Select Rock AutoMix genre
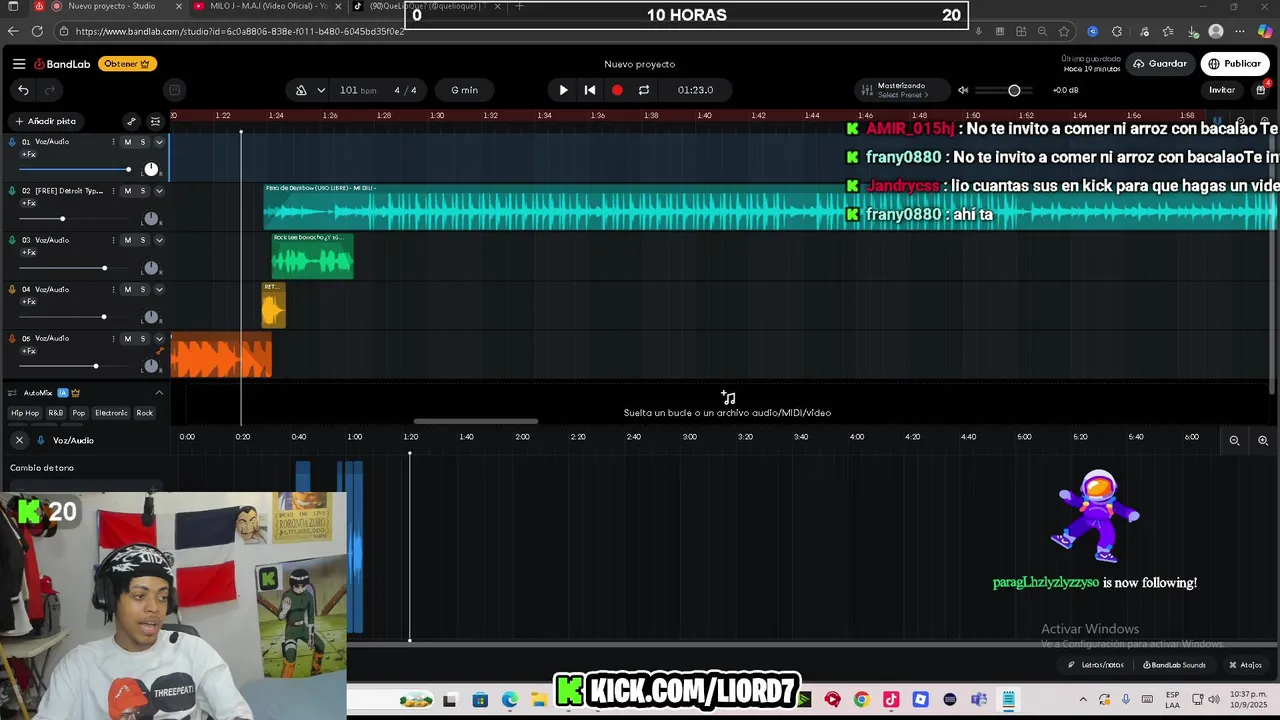1280x720 pixels. click(145, 413)
